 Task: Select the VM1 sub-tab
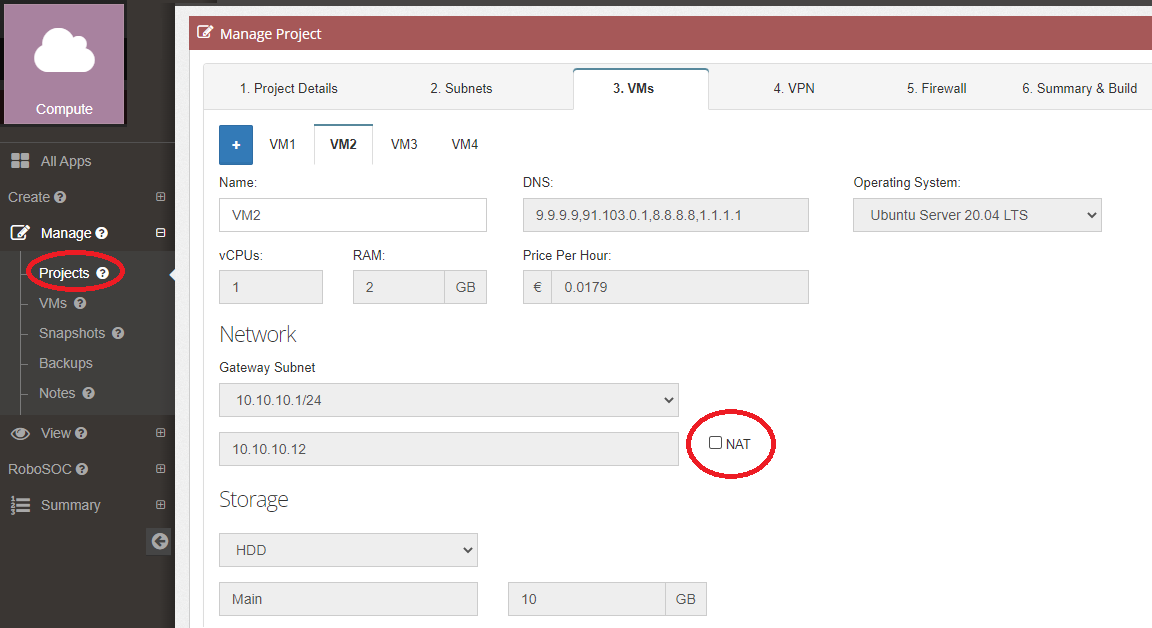point(282,144)
